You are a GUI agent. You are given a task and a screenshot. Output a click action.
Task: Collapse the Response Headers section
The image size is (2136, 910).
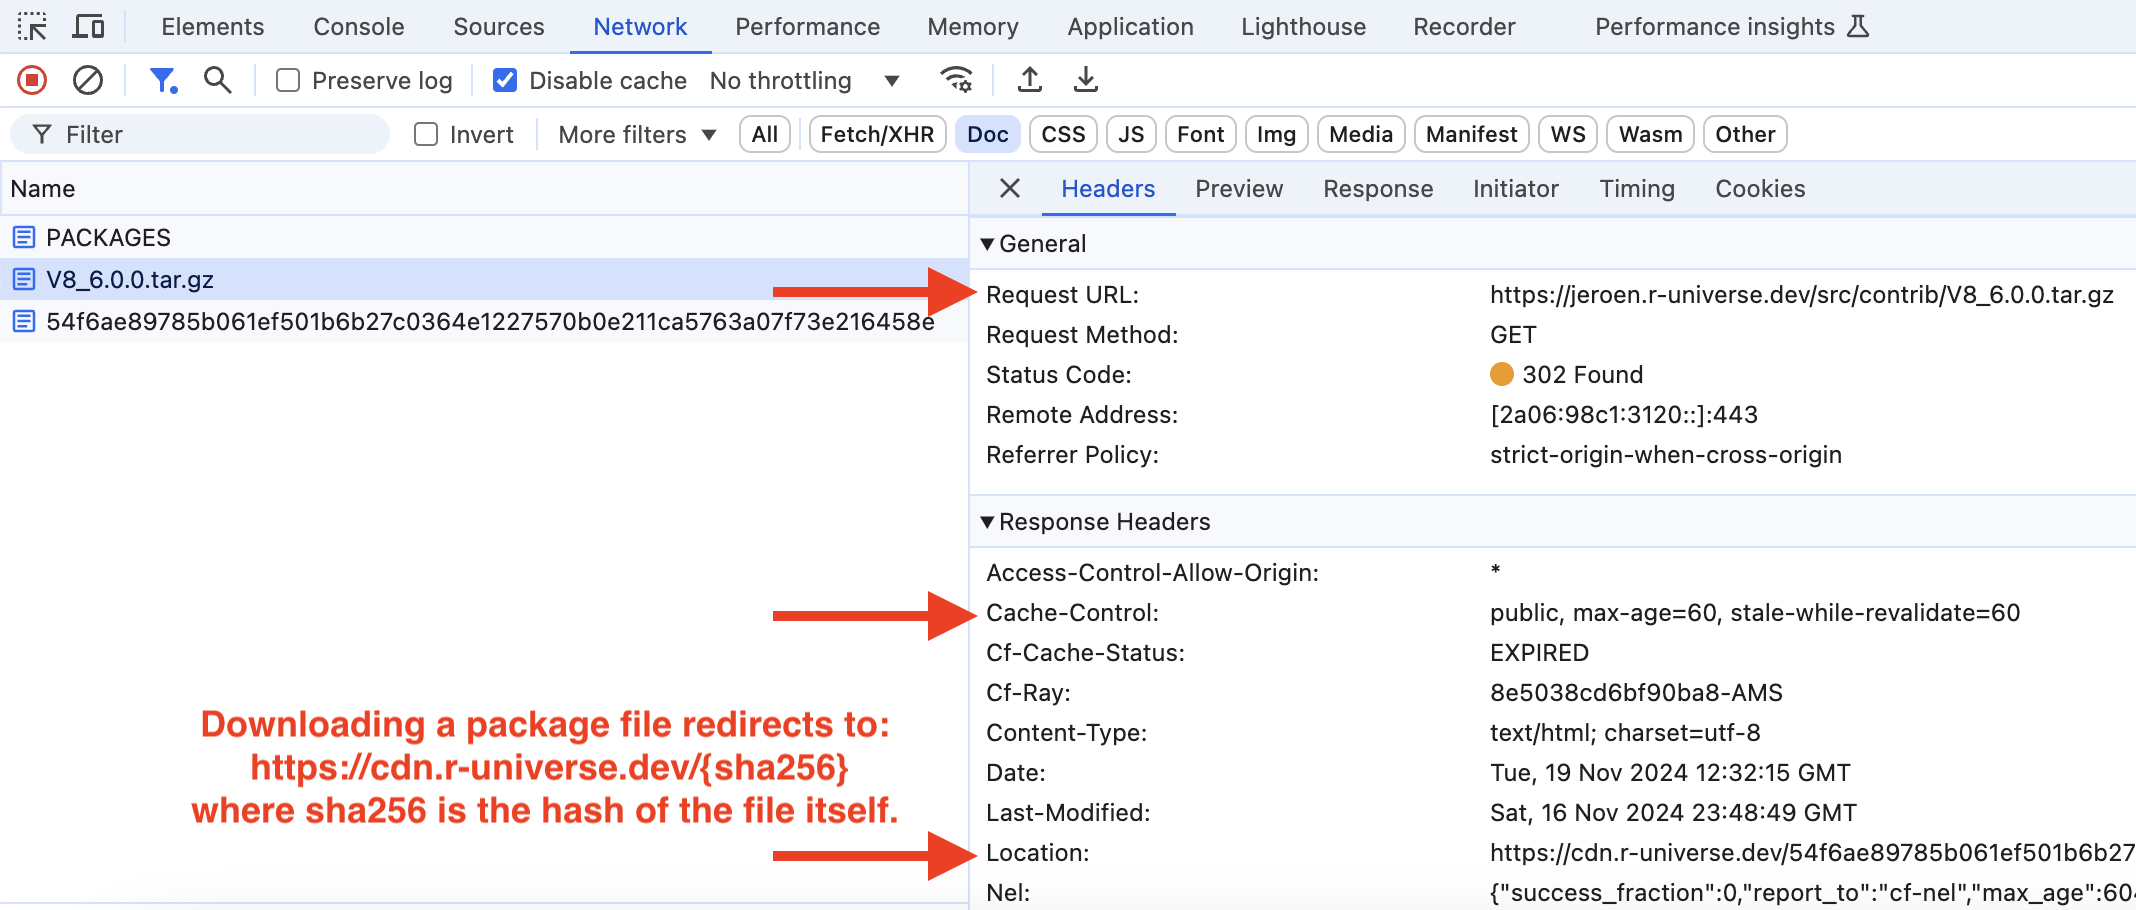(988, 522)
